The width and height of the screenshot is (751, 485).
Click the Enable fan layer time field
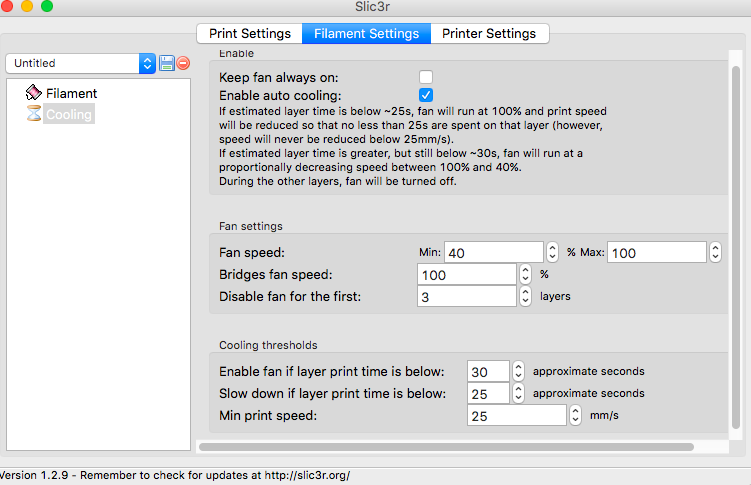pos(488,371)
